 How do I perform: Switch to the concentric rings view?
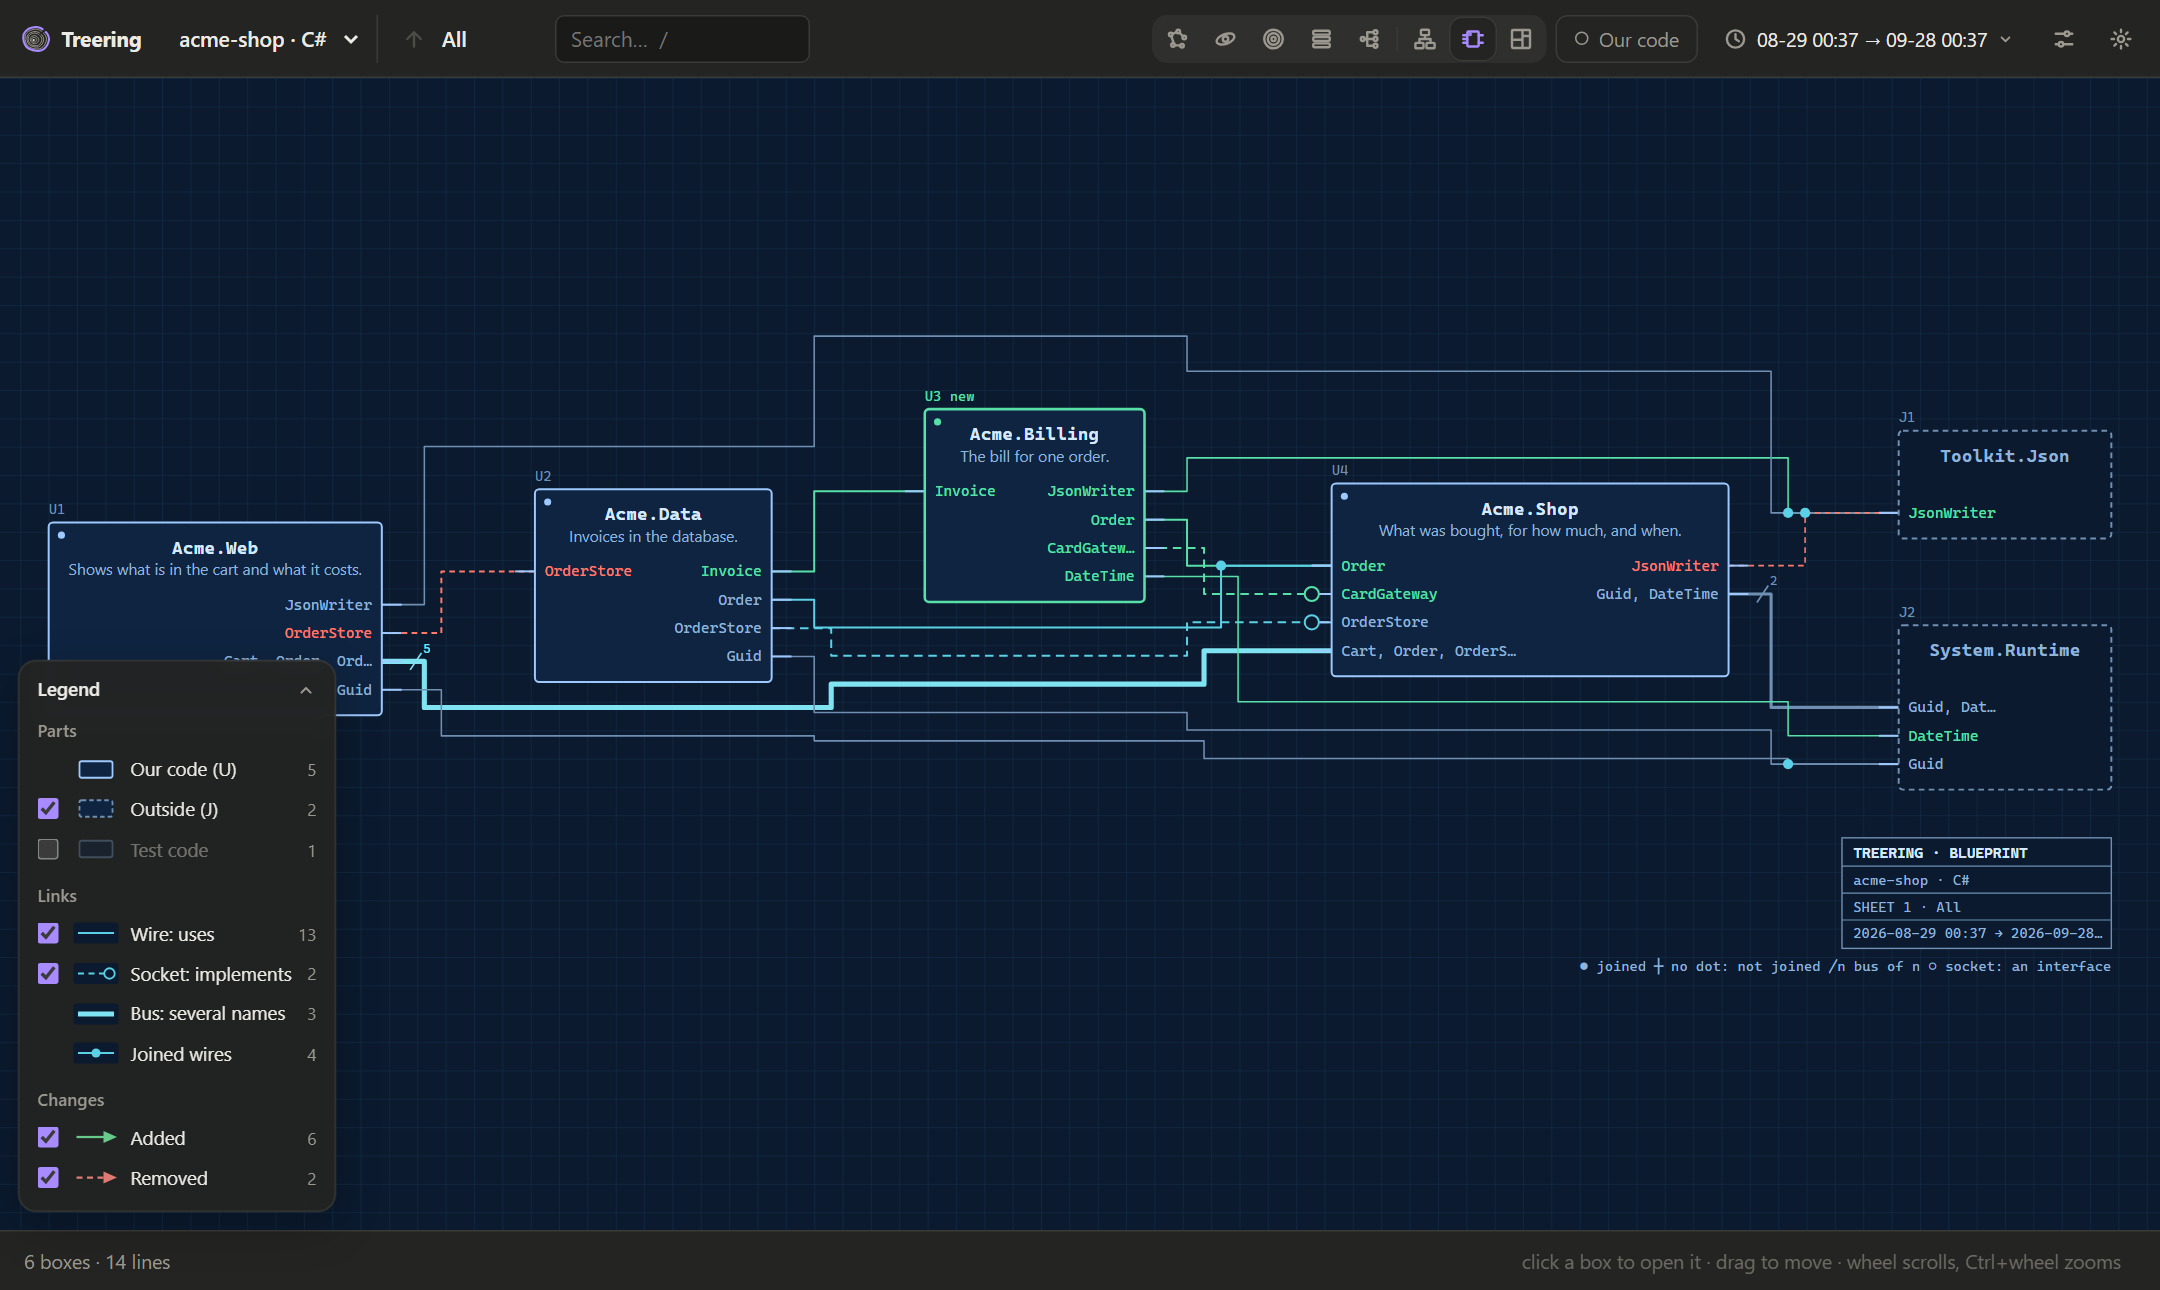[x=1273, y=39]
